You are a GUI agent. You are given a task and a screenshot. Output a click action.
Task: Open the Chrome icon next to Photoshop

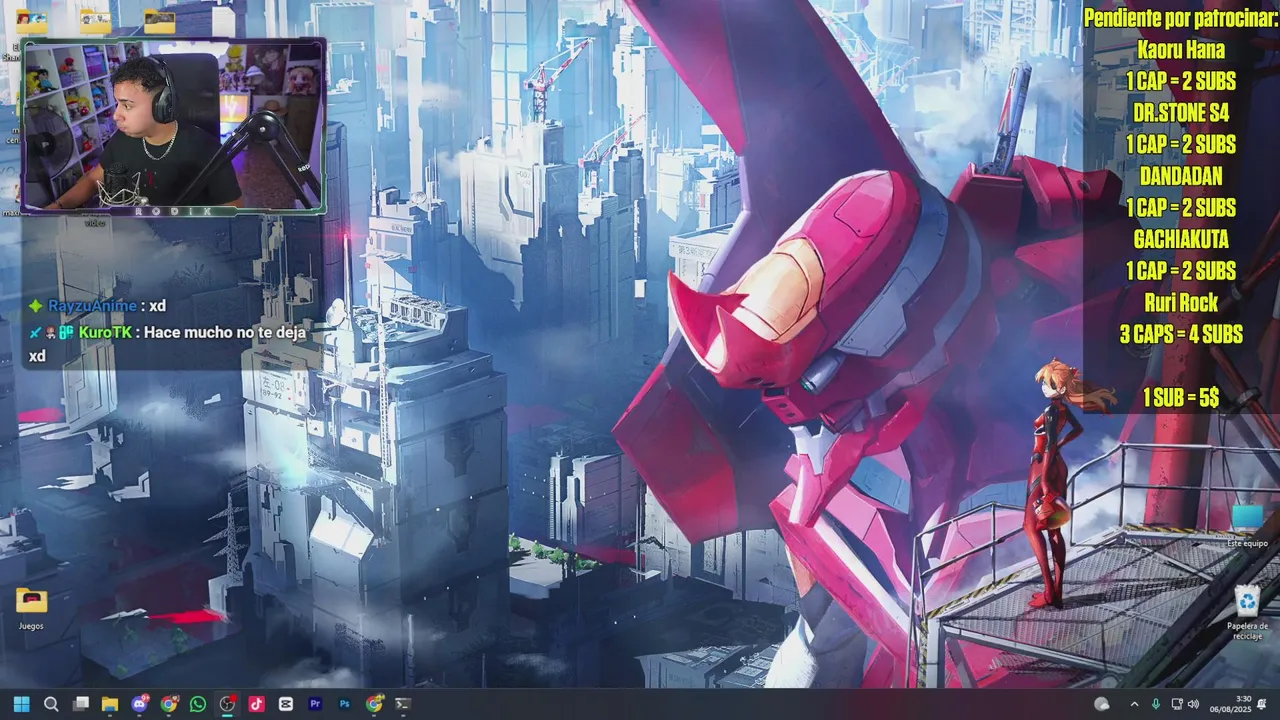pyautogui.click(x=374, y=704)
